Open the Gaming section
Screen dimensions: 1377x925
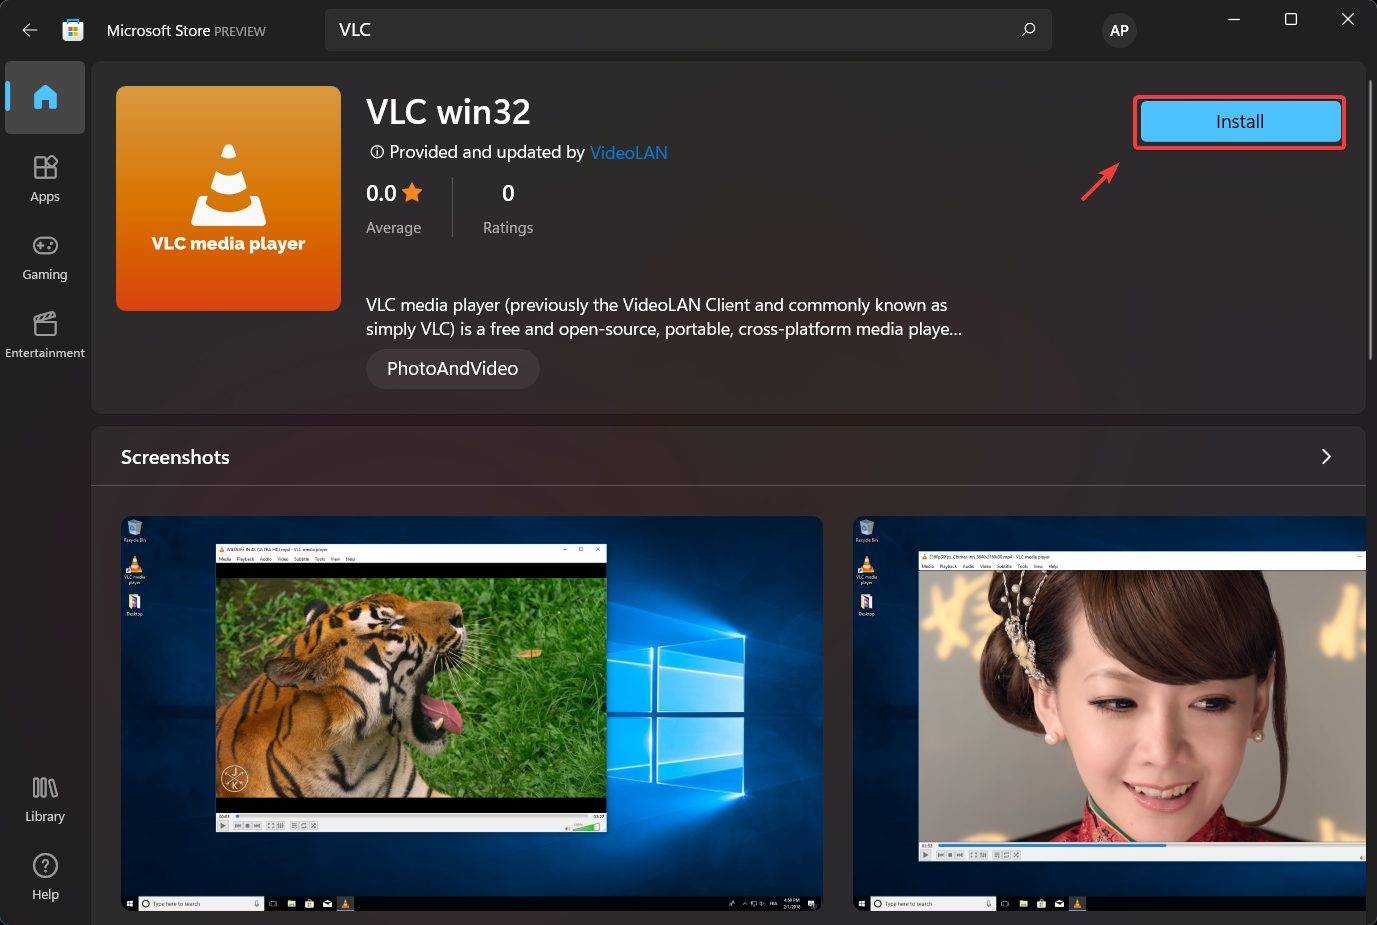44,257
